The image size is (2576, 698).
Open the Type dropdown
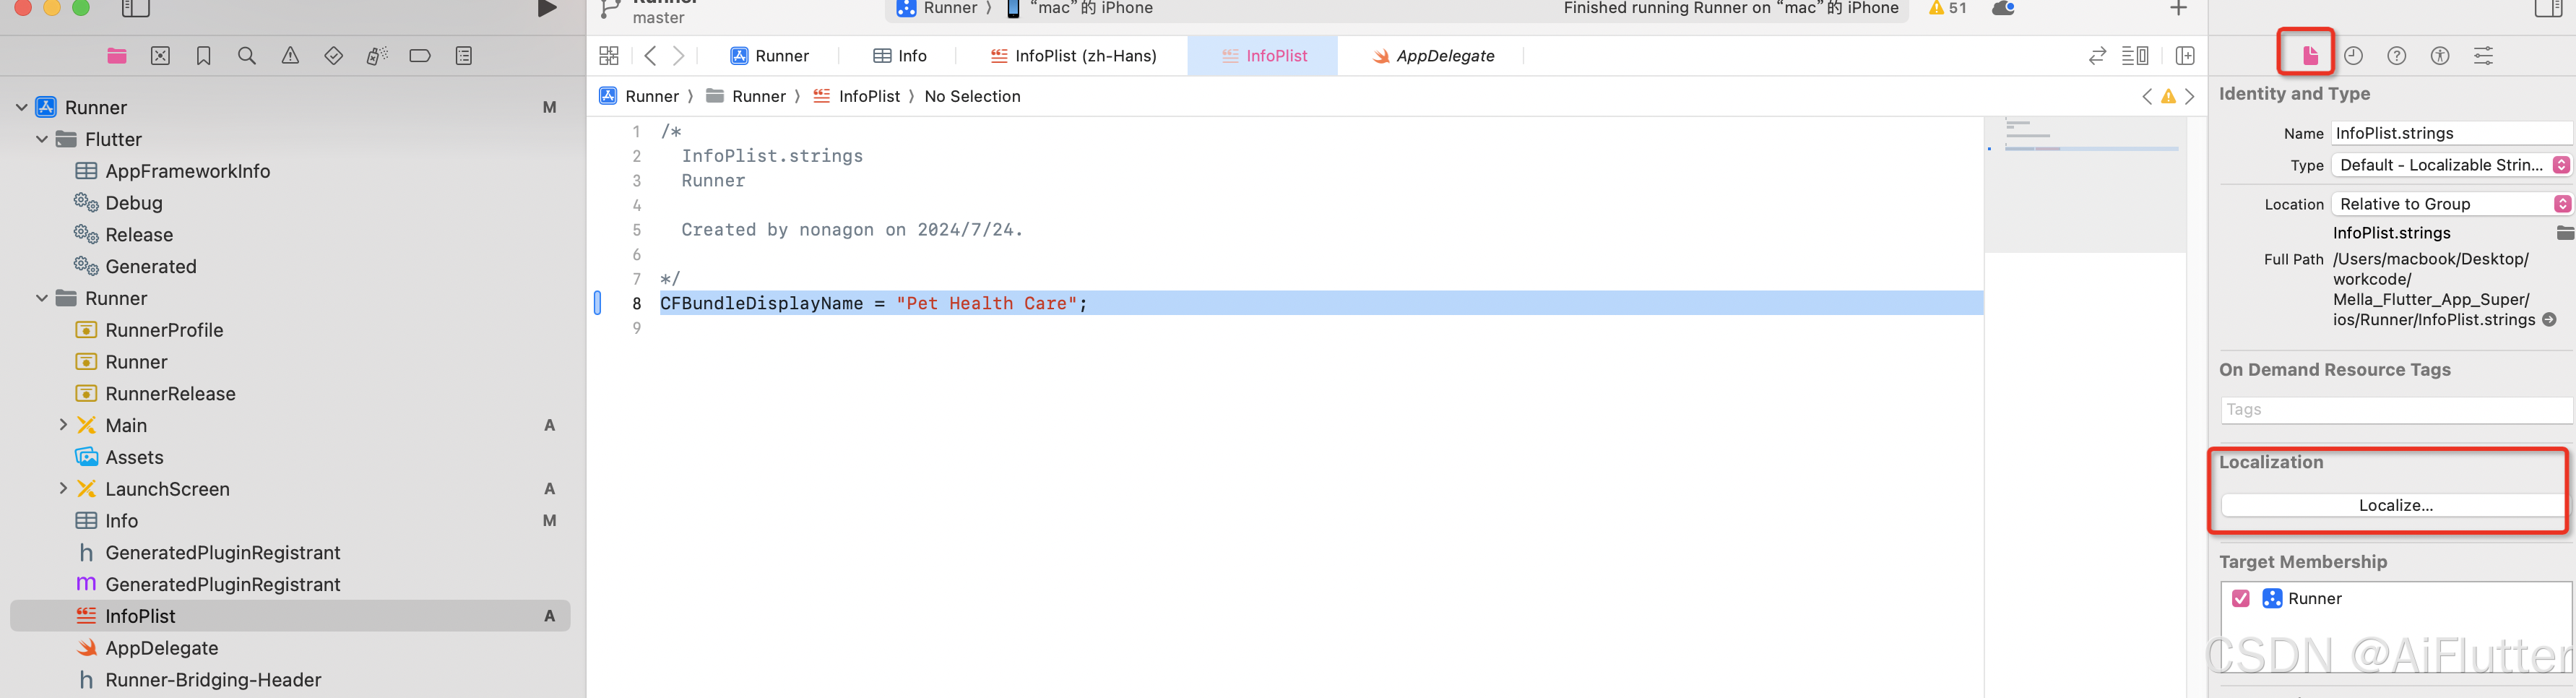pos(2451,165)
